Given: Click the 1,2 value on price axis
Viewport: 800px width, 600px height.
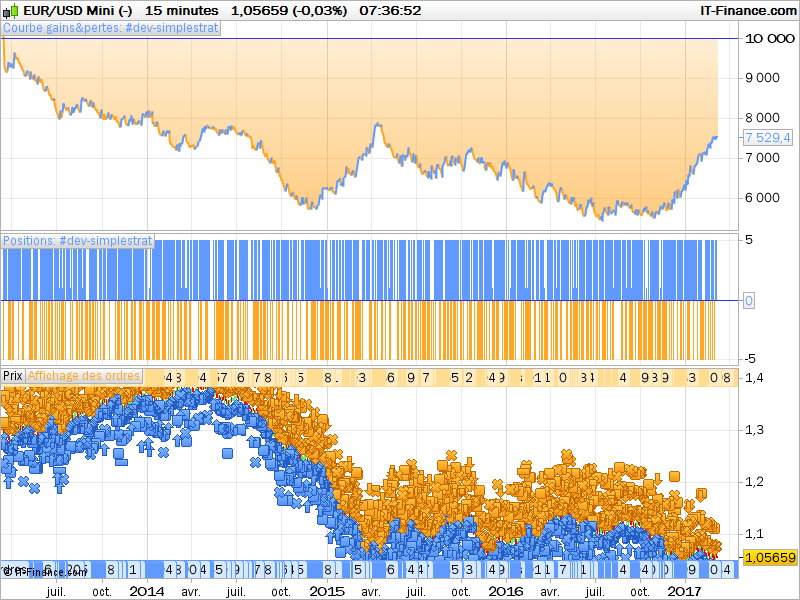Looking at the screenshot, I should click(x=754, y=482).
